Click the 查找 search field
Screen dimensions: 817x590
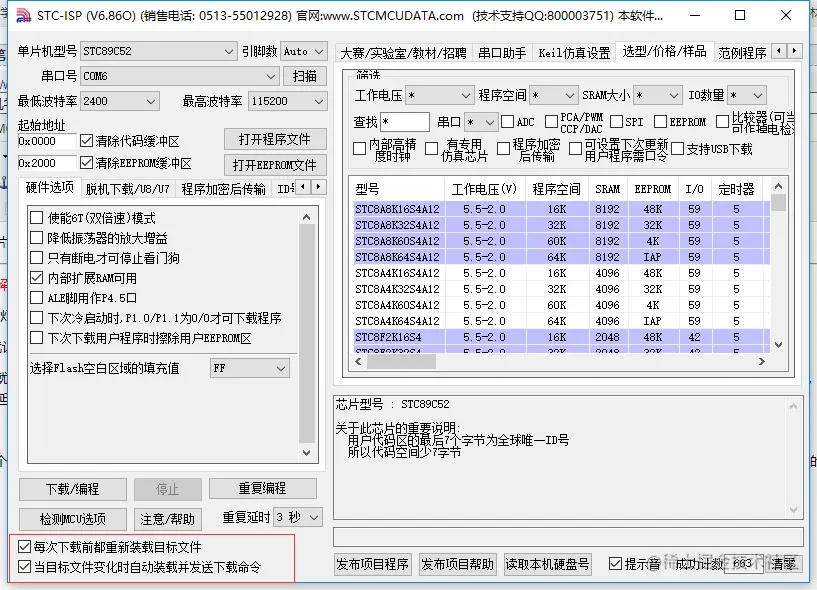point(405,122)
